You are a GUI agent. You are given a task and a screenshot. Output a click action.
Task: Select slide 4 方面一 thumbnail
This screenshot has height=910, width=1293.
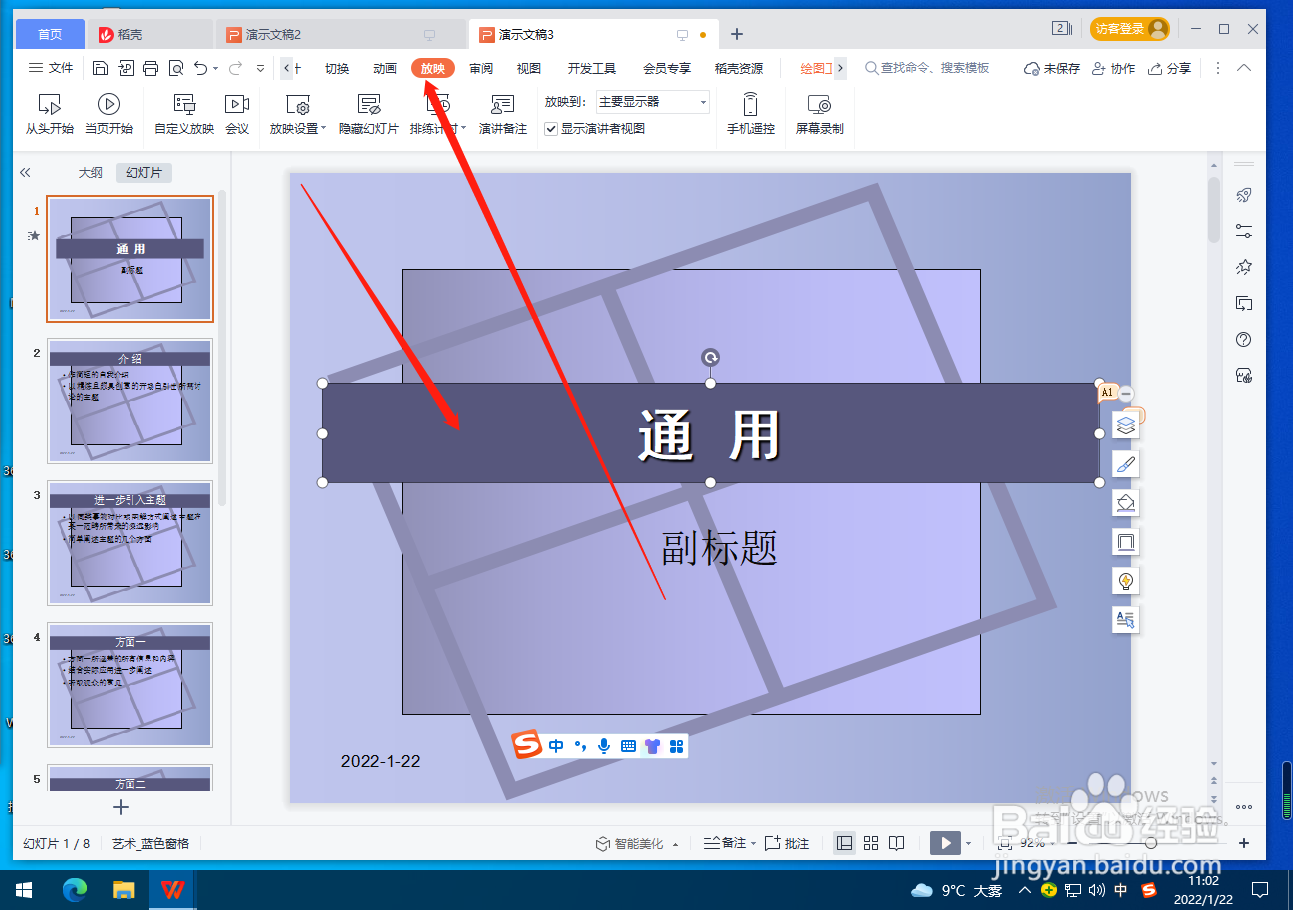pyautogui.click(x=130, y=685)
